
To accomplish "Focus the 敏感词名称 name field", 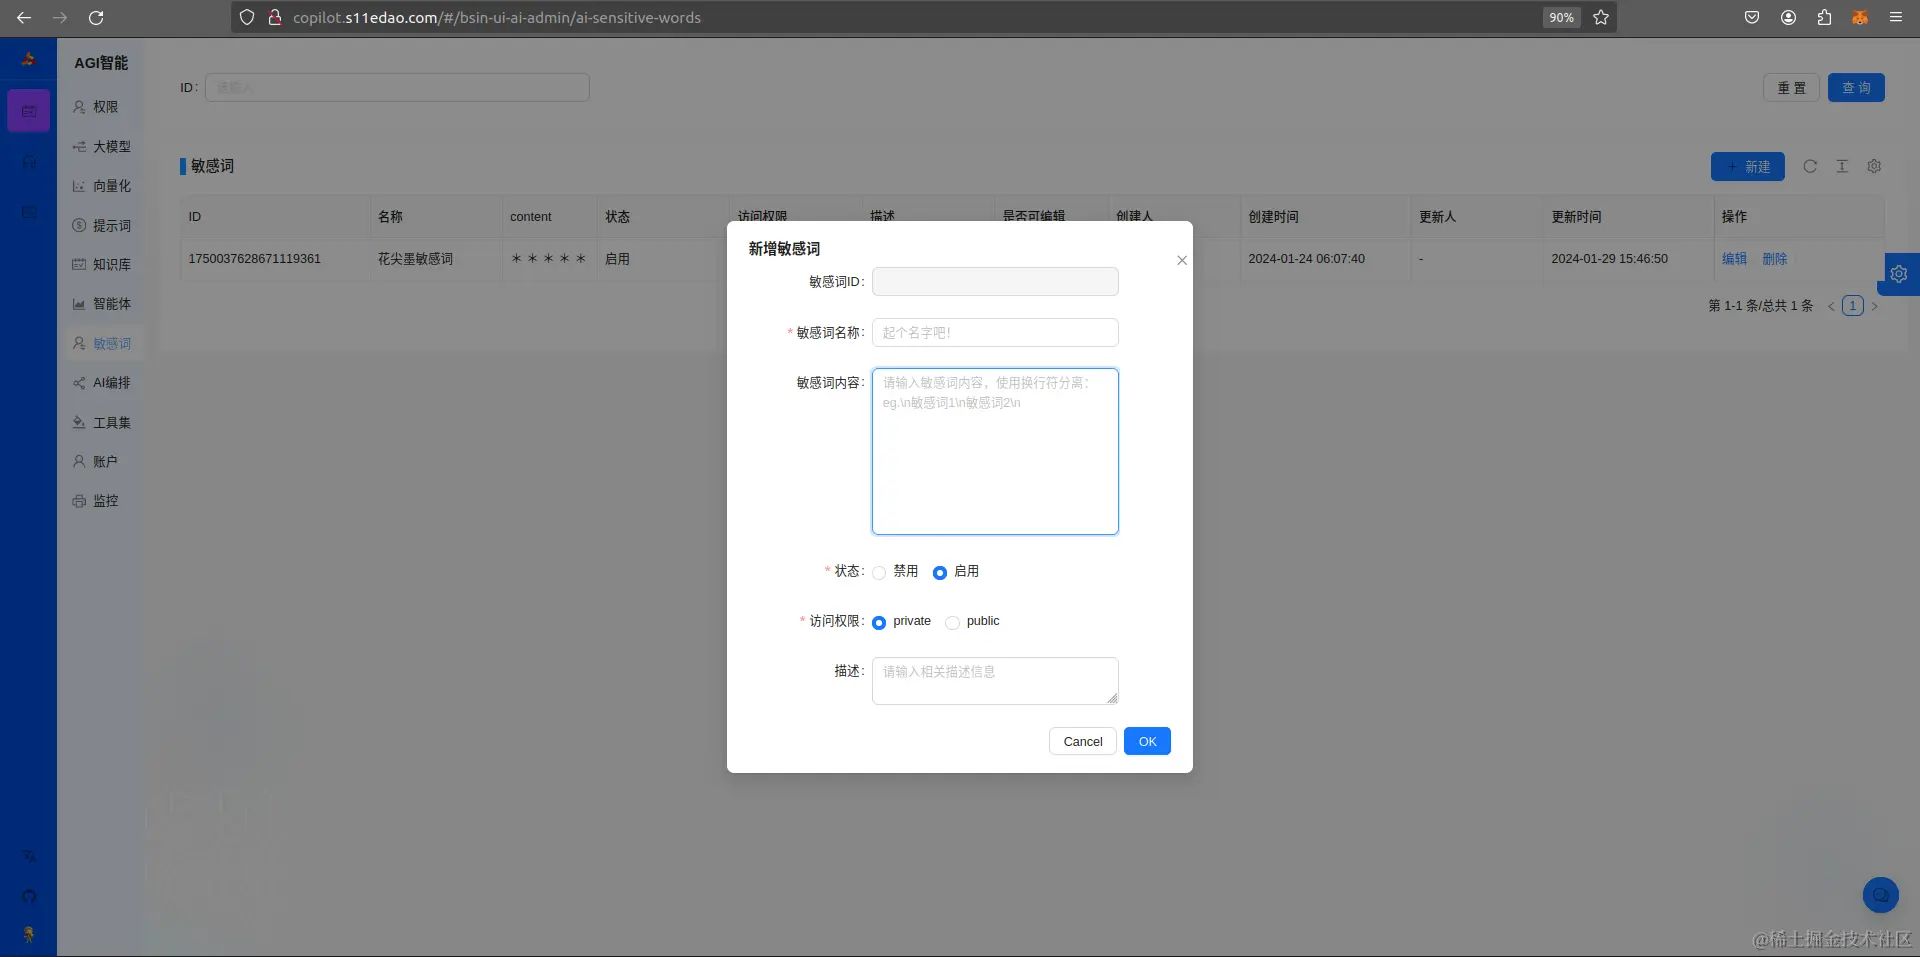I will tap(995, 333).
